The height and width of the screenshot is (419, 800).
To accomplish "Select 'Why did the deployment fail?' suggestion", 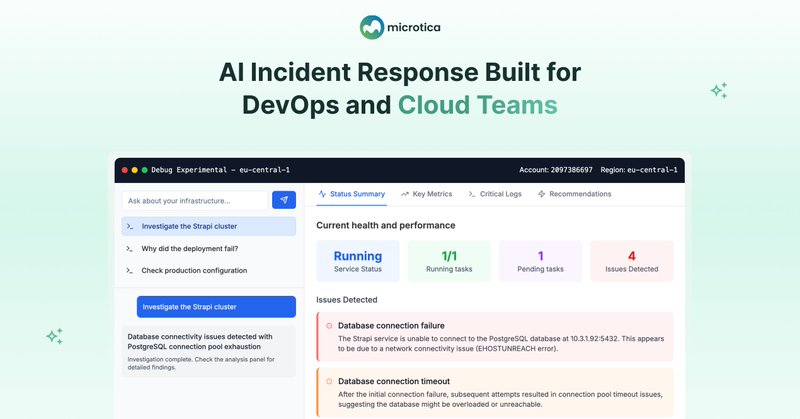I will pyautogui.click(x=209, y=249).
